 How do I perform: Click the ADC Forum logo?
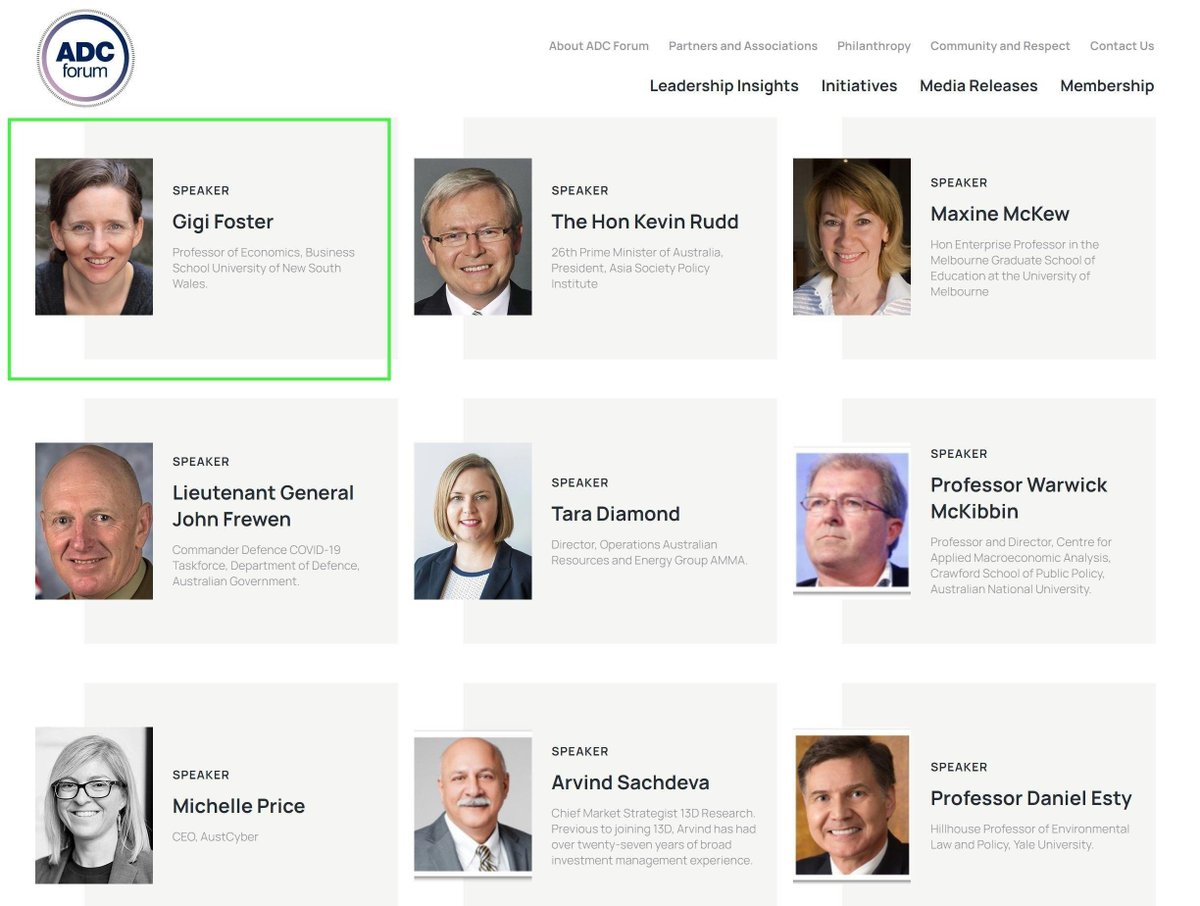coord(85,58)
